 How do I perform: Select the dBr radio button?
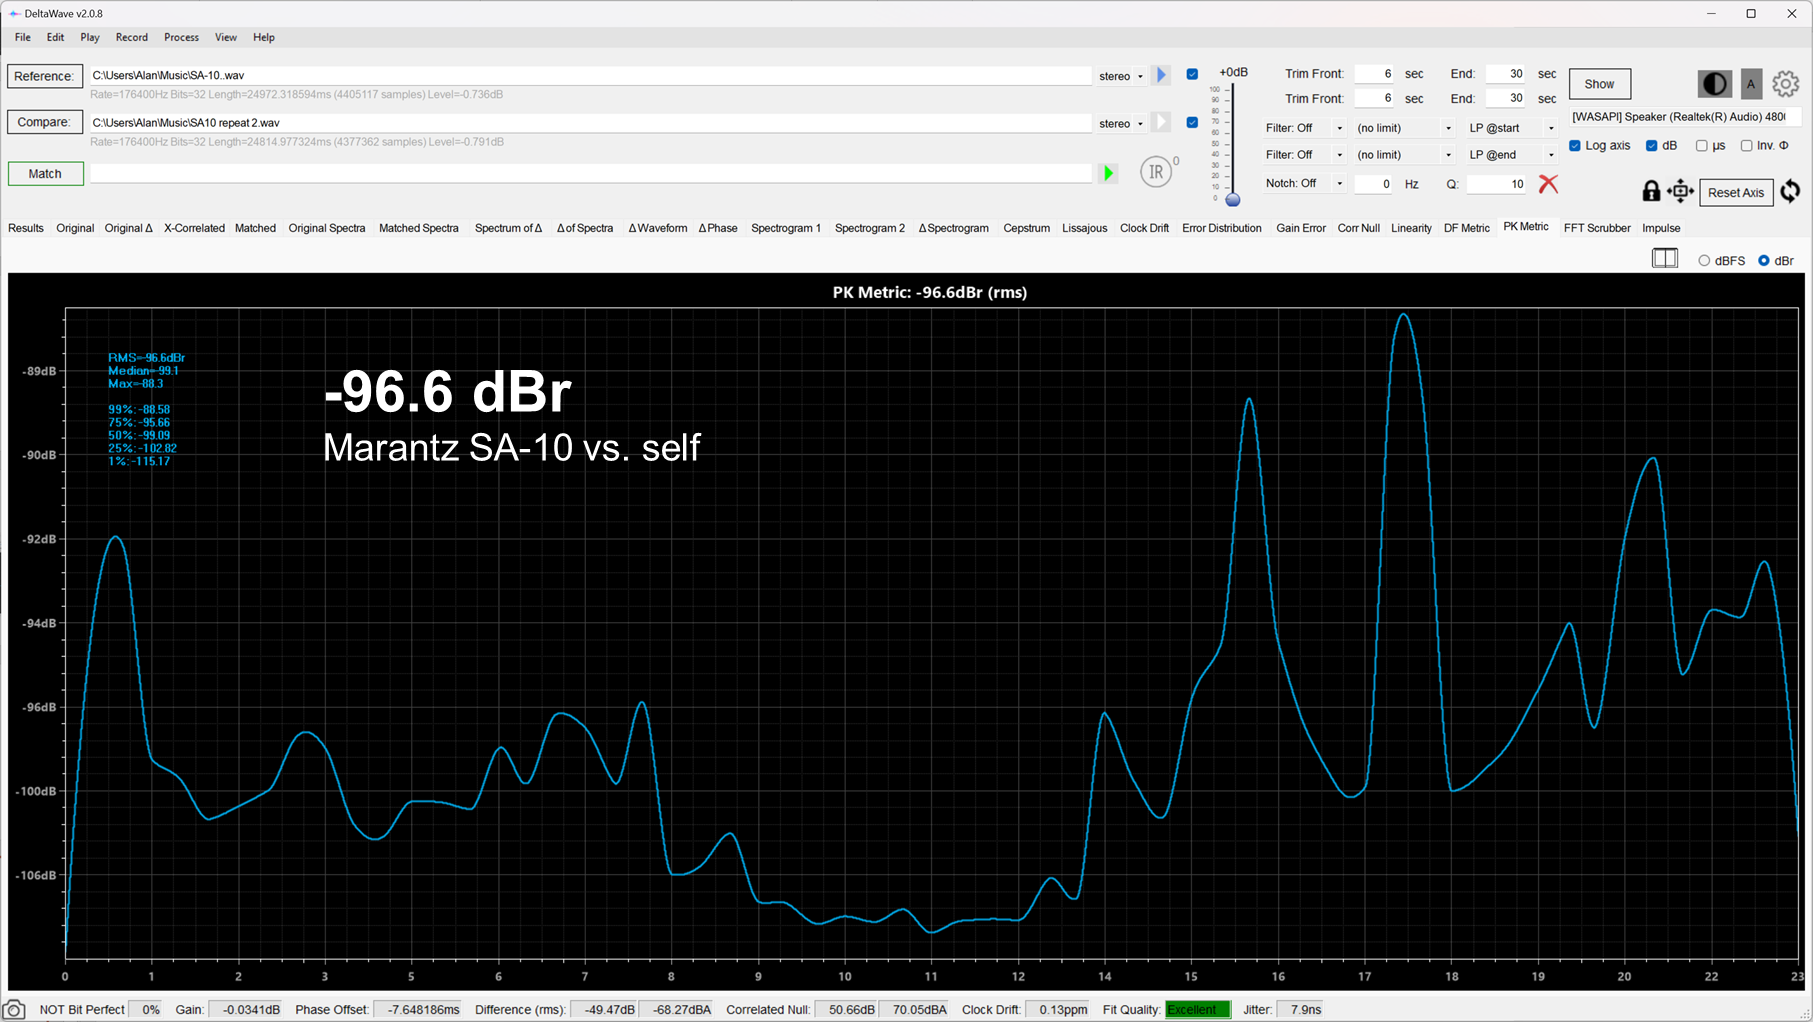(x=1764, y=261)
